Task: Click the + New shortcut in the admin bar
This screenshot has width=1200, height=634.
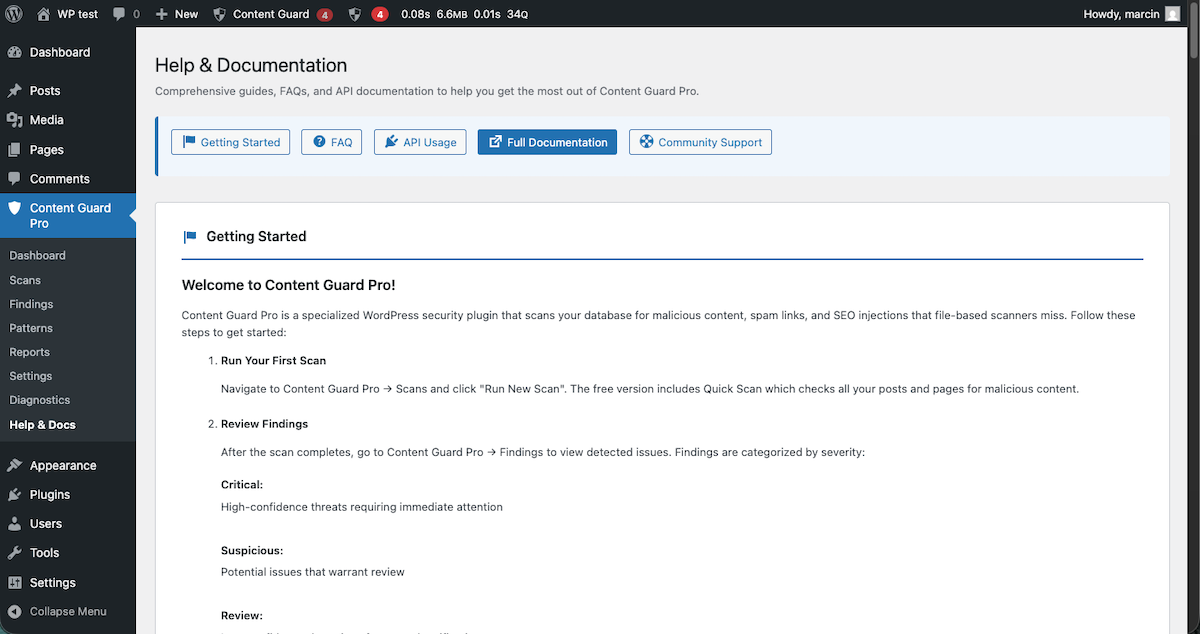Action: click(176, 14)
